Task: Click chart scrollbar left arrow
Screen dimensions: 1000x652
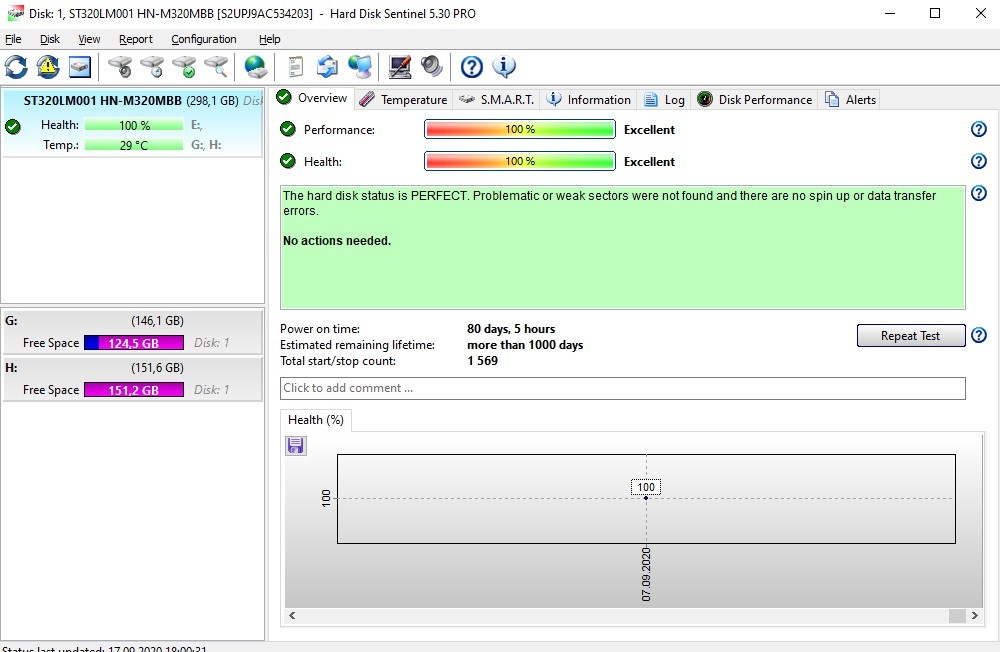Action: tap(292, 616)
